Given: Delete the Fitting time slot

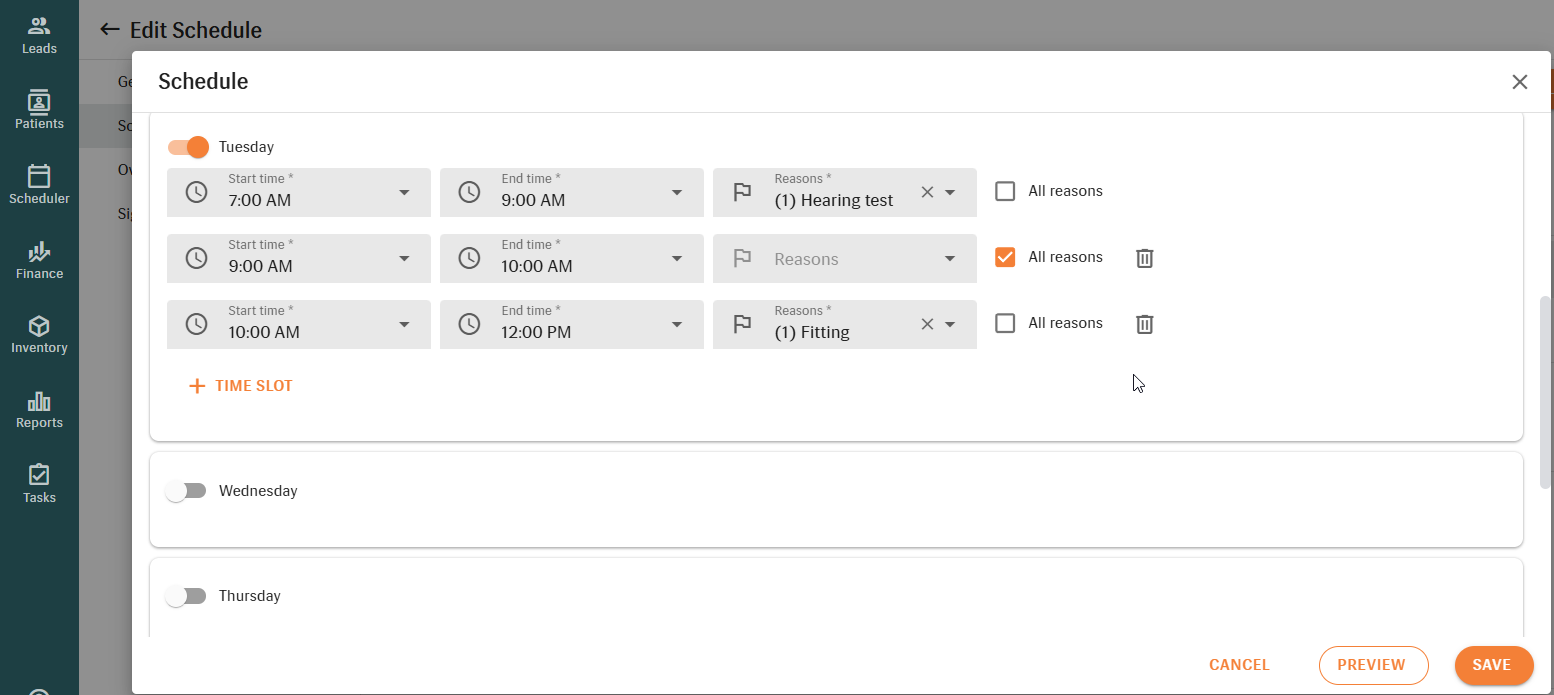Looking at the screenshot, I should (1145, 324).
